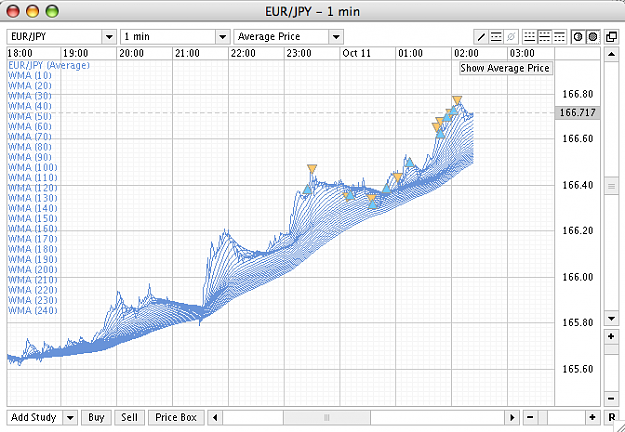Click the 22:00 time axis label
Screen dimensions: 625x432
(x=243, y=53)
